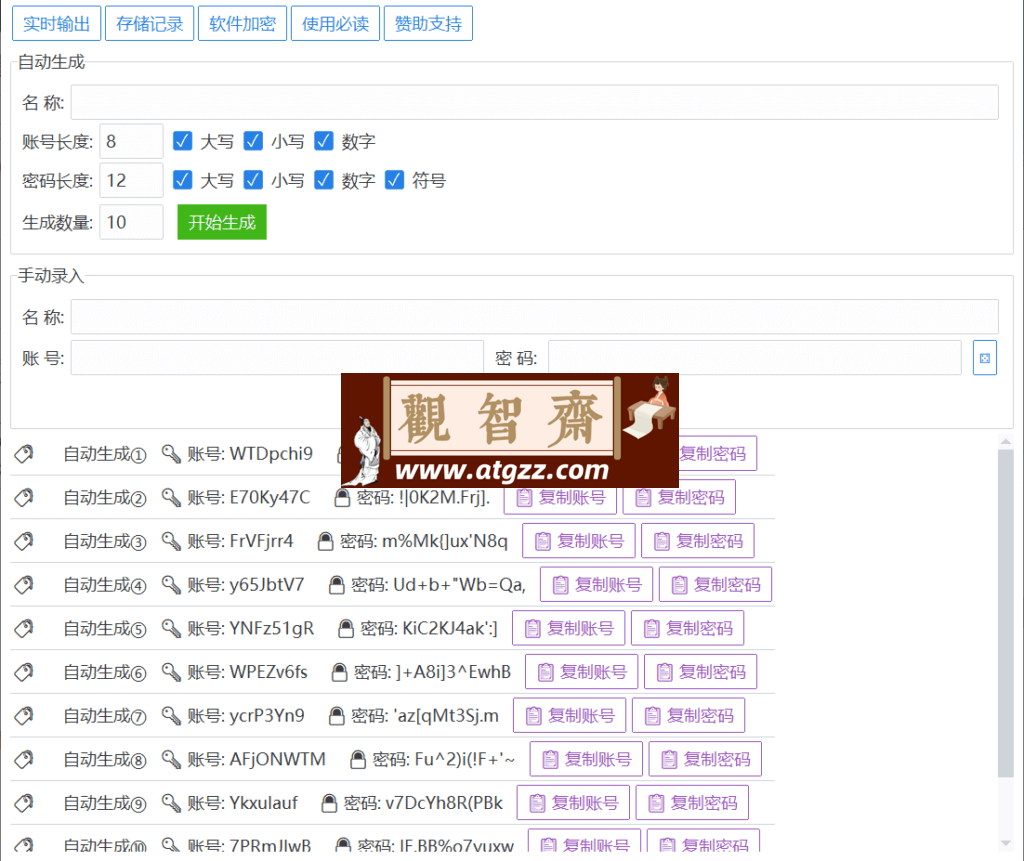Click the 生成数量 field showing 10
Viewport: 1024px width, 861px height.
tap(131, 222)
